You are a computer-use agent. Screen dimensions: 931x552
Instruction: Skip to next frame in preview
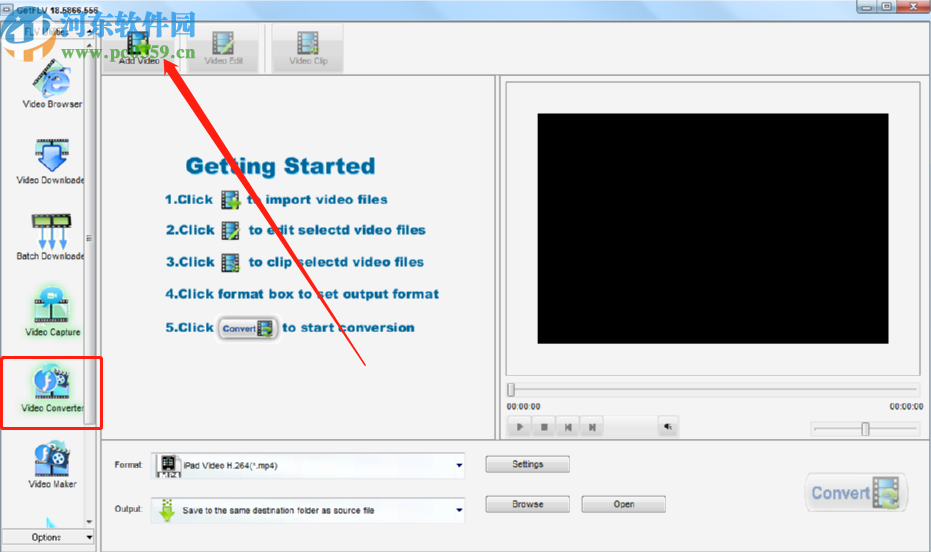(x=592, y=427)
